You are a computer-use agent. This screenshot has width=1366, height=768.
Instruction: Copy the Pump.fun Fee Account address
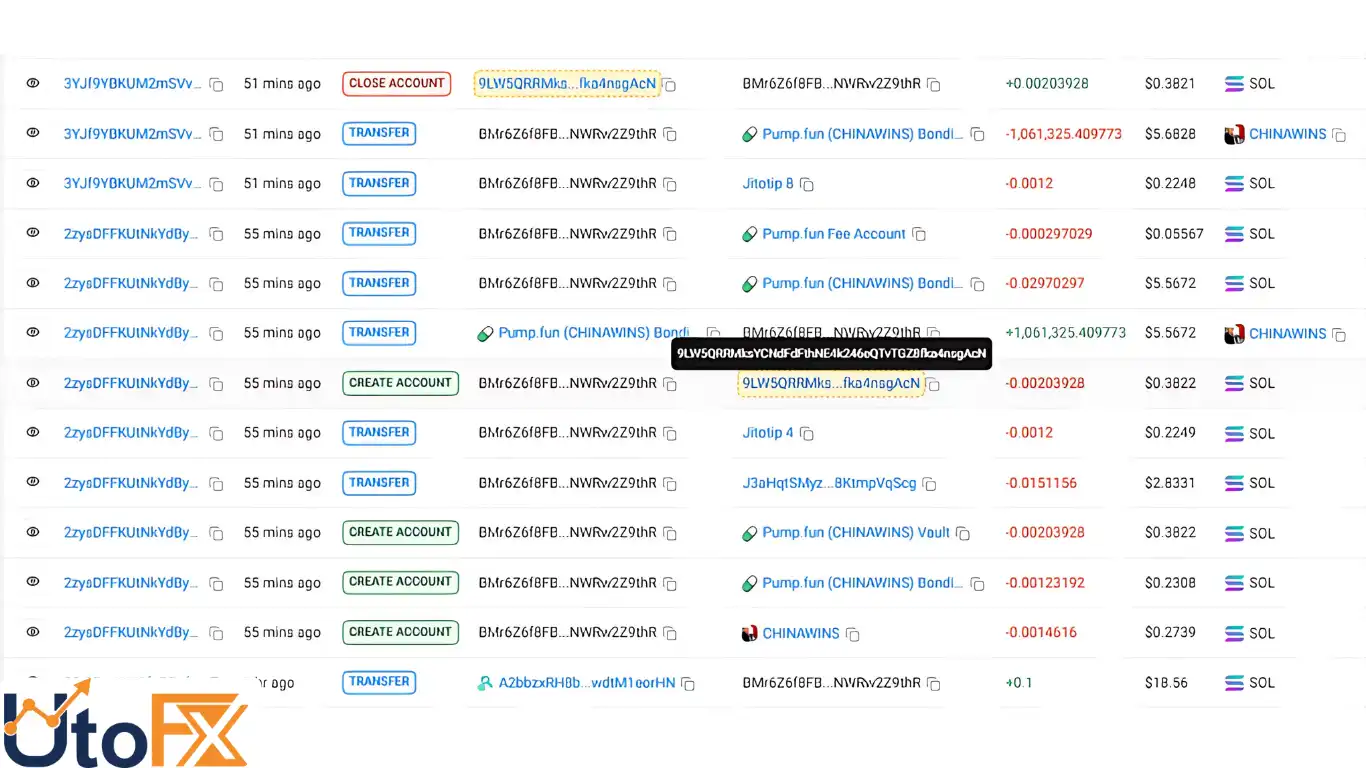[919, 234]
